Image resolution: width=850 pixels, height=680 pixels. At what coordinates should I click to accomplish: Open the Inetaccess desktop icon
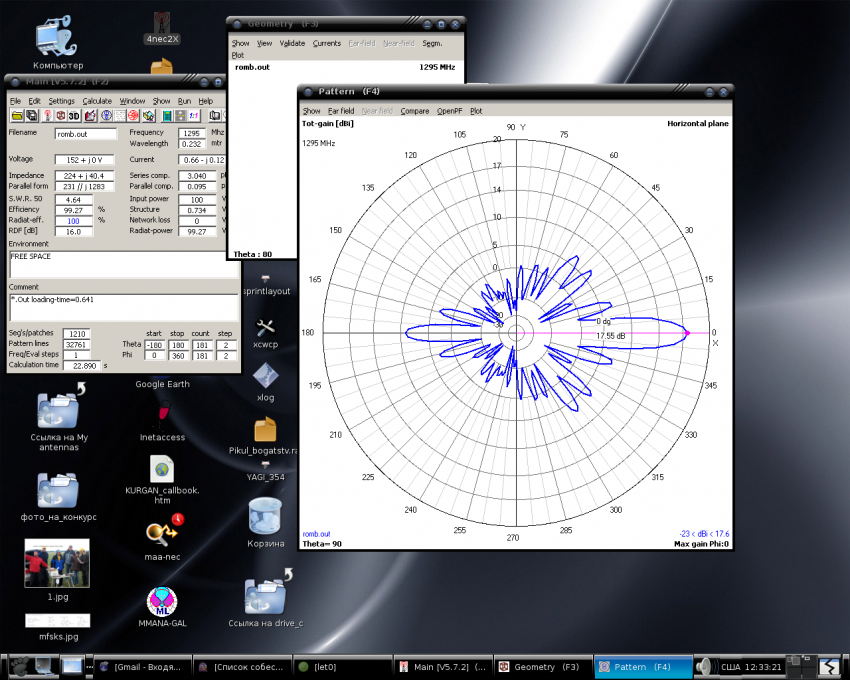coord(162,421)
